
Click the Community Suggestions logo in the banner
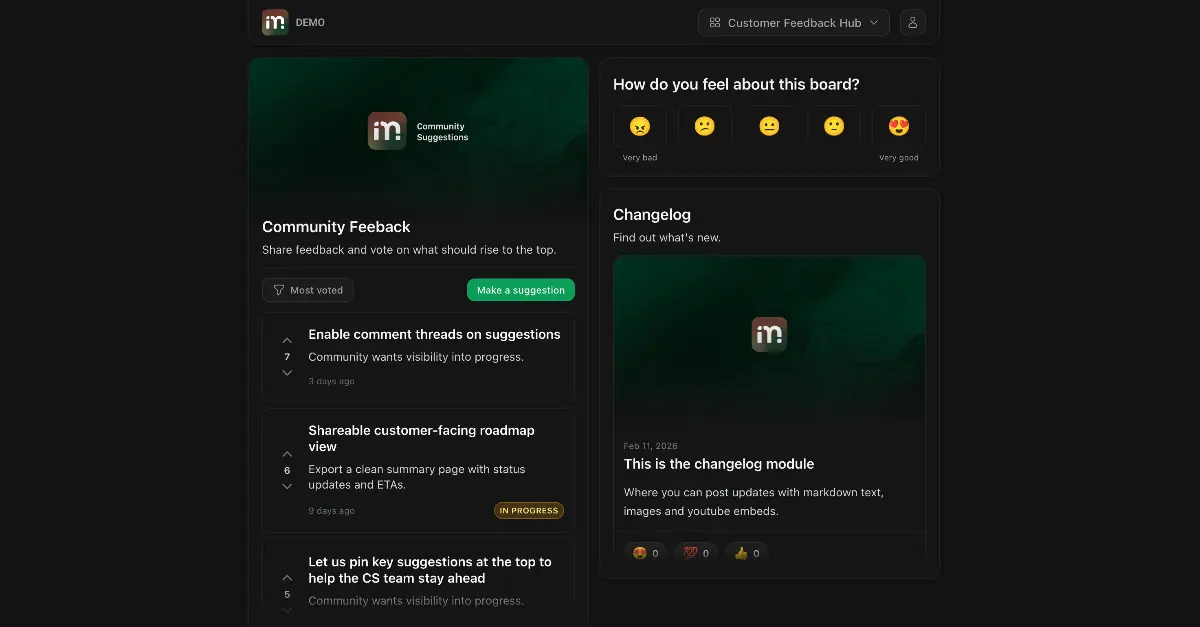point(387,131)
